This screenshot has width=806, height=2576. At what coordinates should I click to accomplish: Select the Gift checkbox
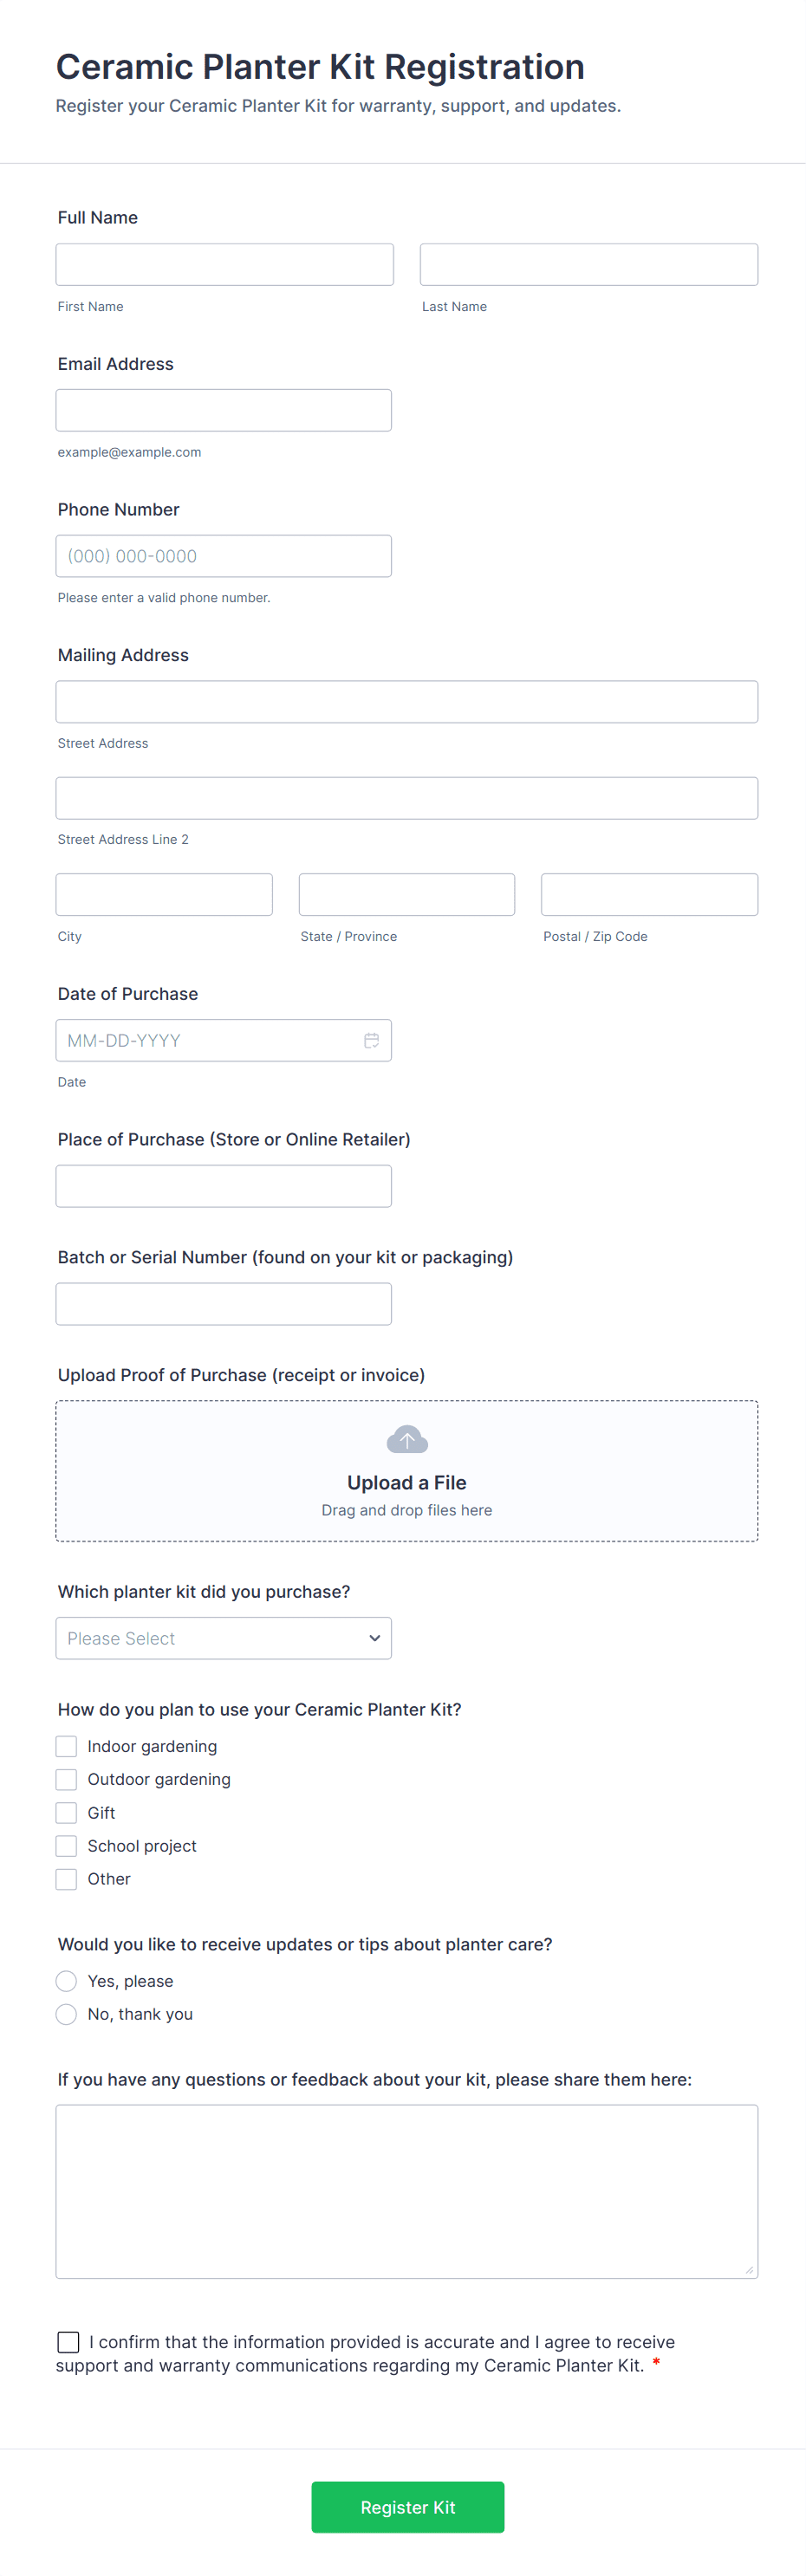pos(66,1812)
